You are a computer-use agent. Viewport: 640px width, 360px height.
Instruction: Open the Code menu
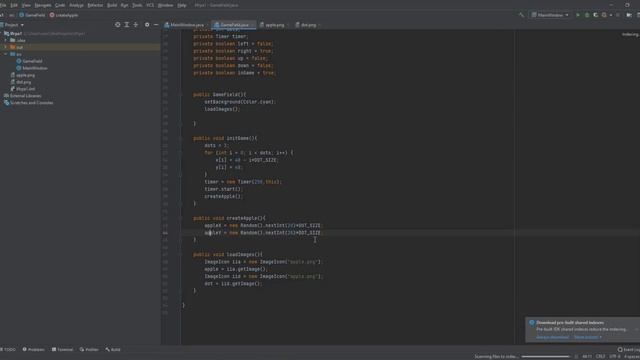point(60,5)
